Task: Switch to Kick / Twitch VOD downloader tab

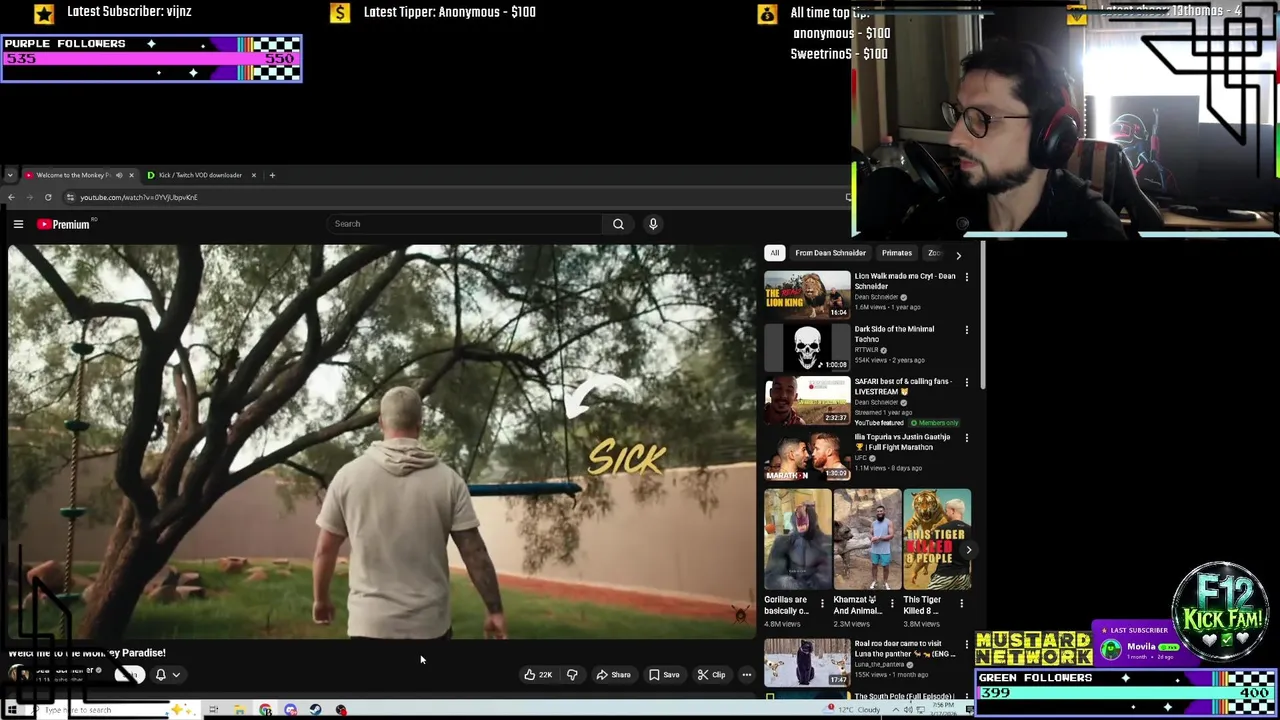Action: pos(200,175)
